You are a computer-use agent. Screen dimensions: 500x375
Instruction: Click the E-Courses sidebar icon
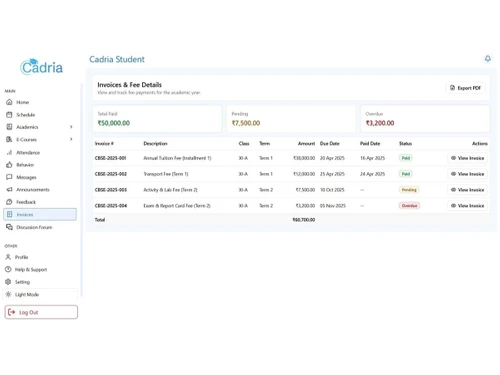pos(9,139)
